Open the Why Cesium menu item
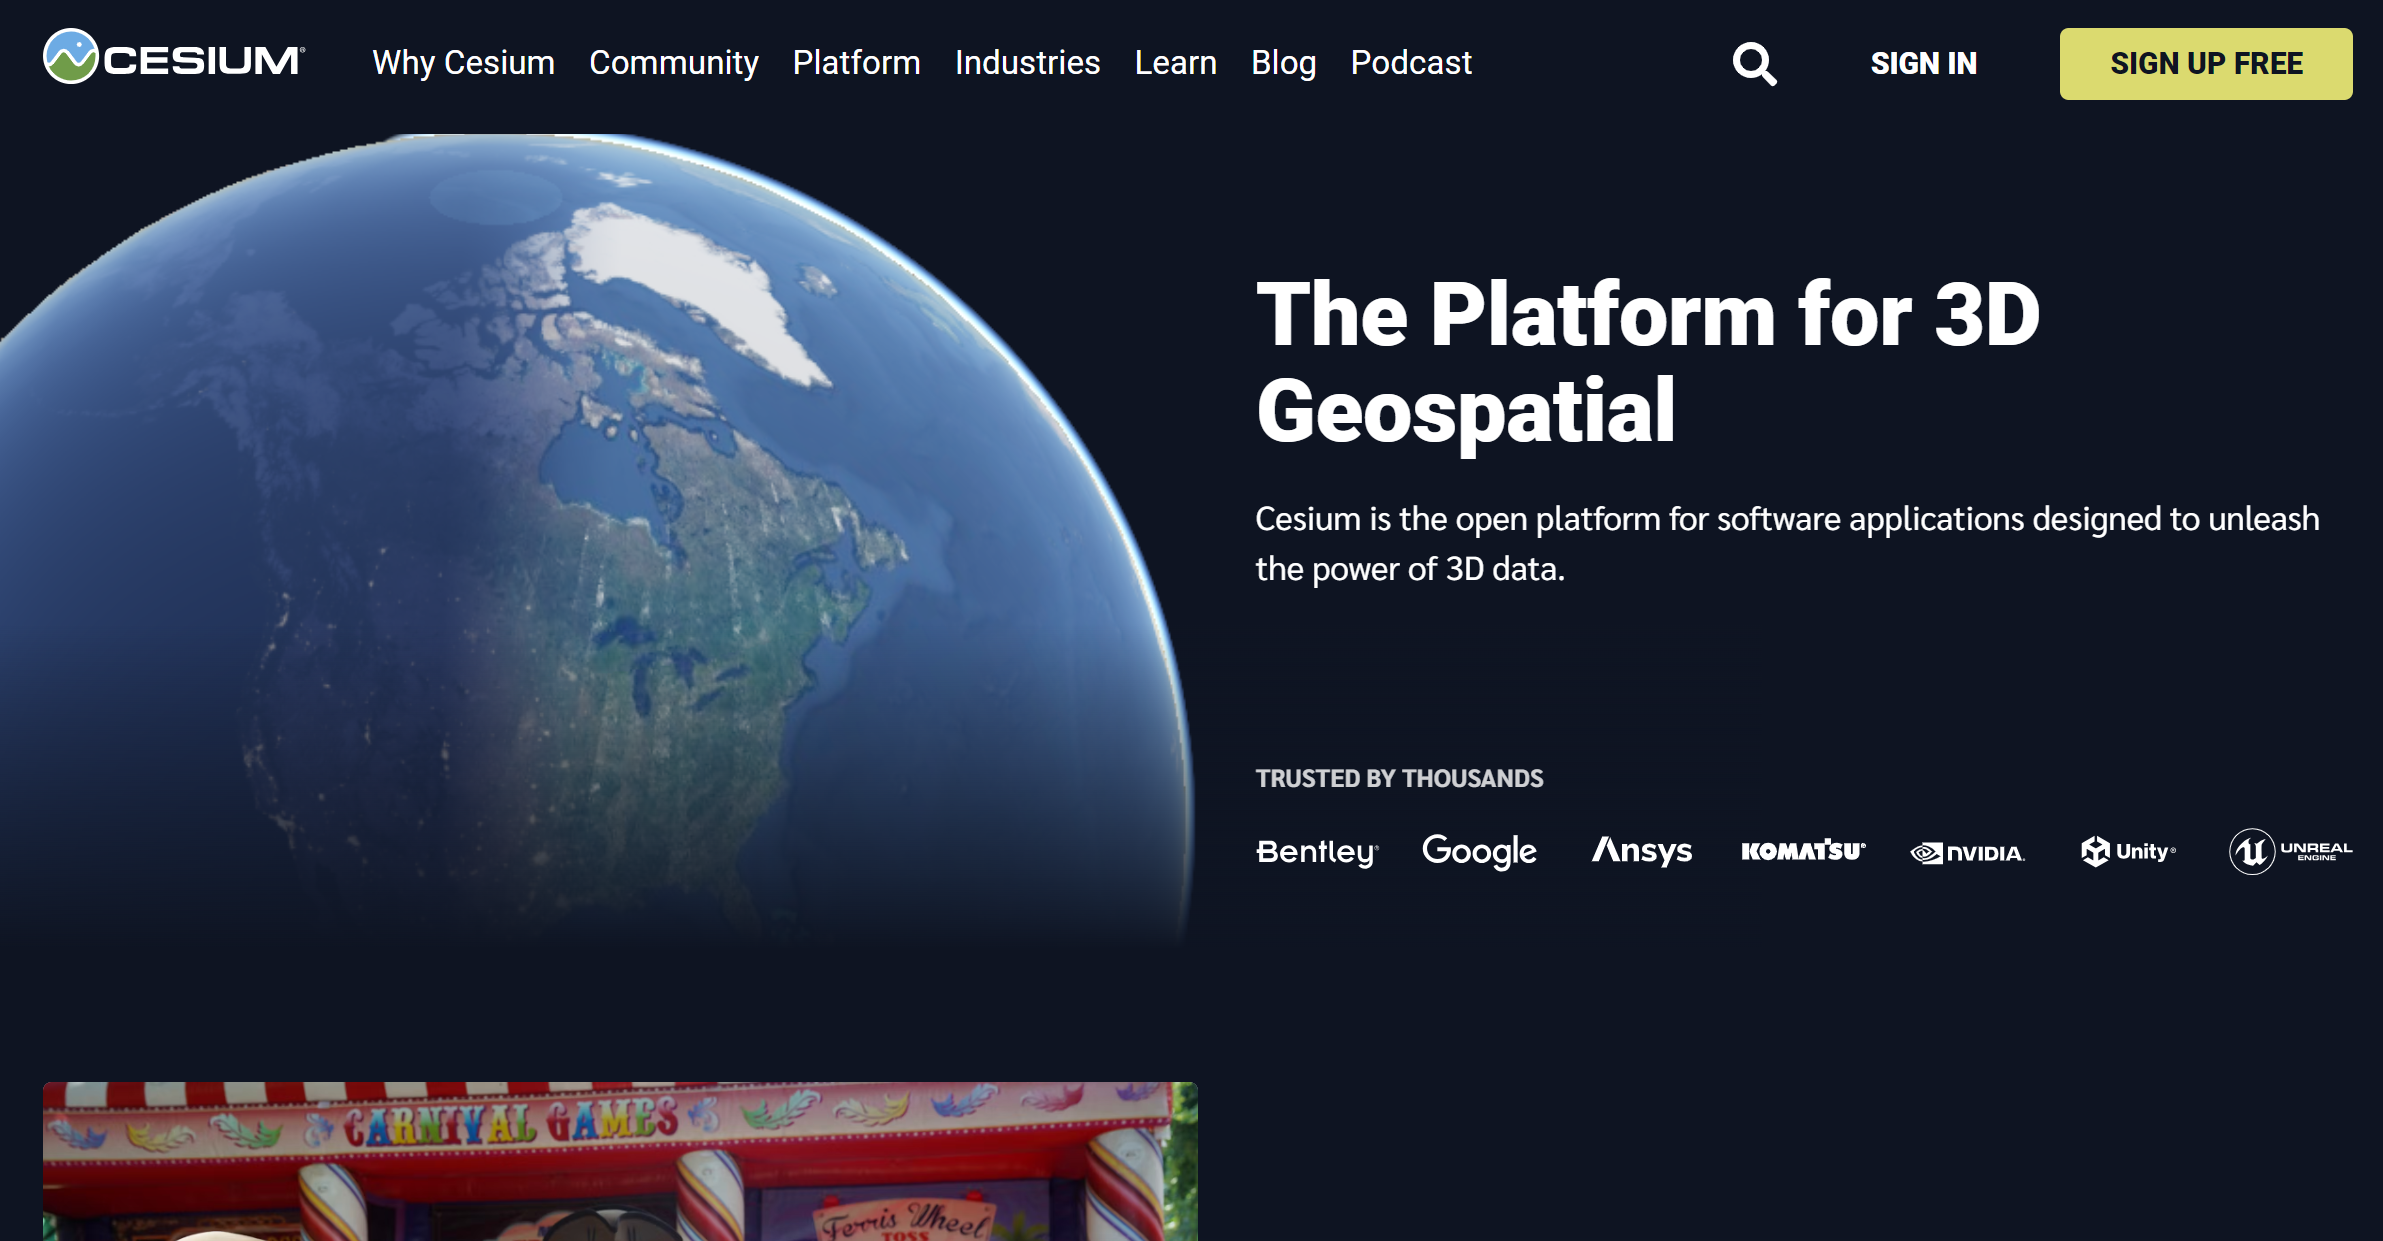This screenshot has height=1241, width=2383. [464, 63]
